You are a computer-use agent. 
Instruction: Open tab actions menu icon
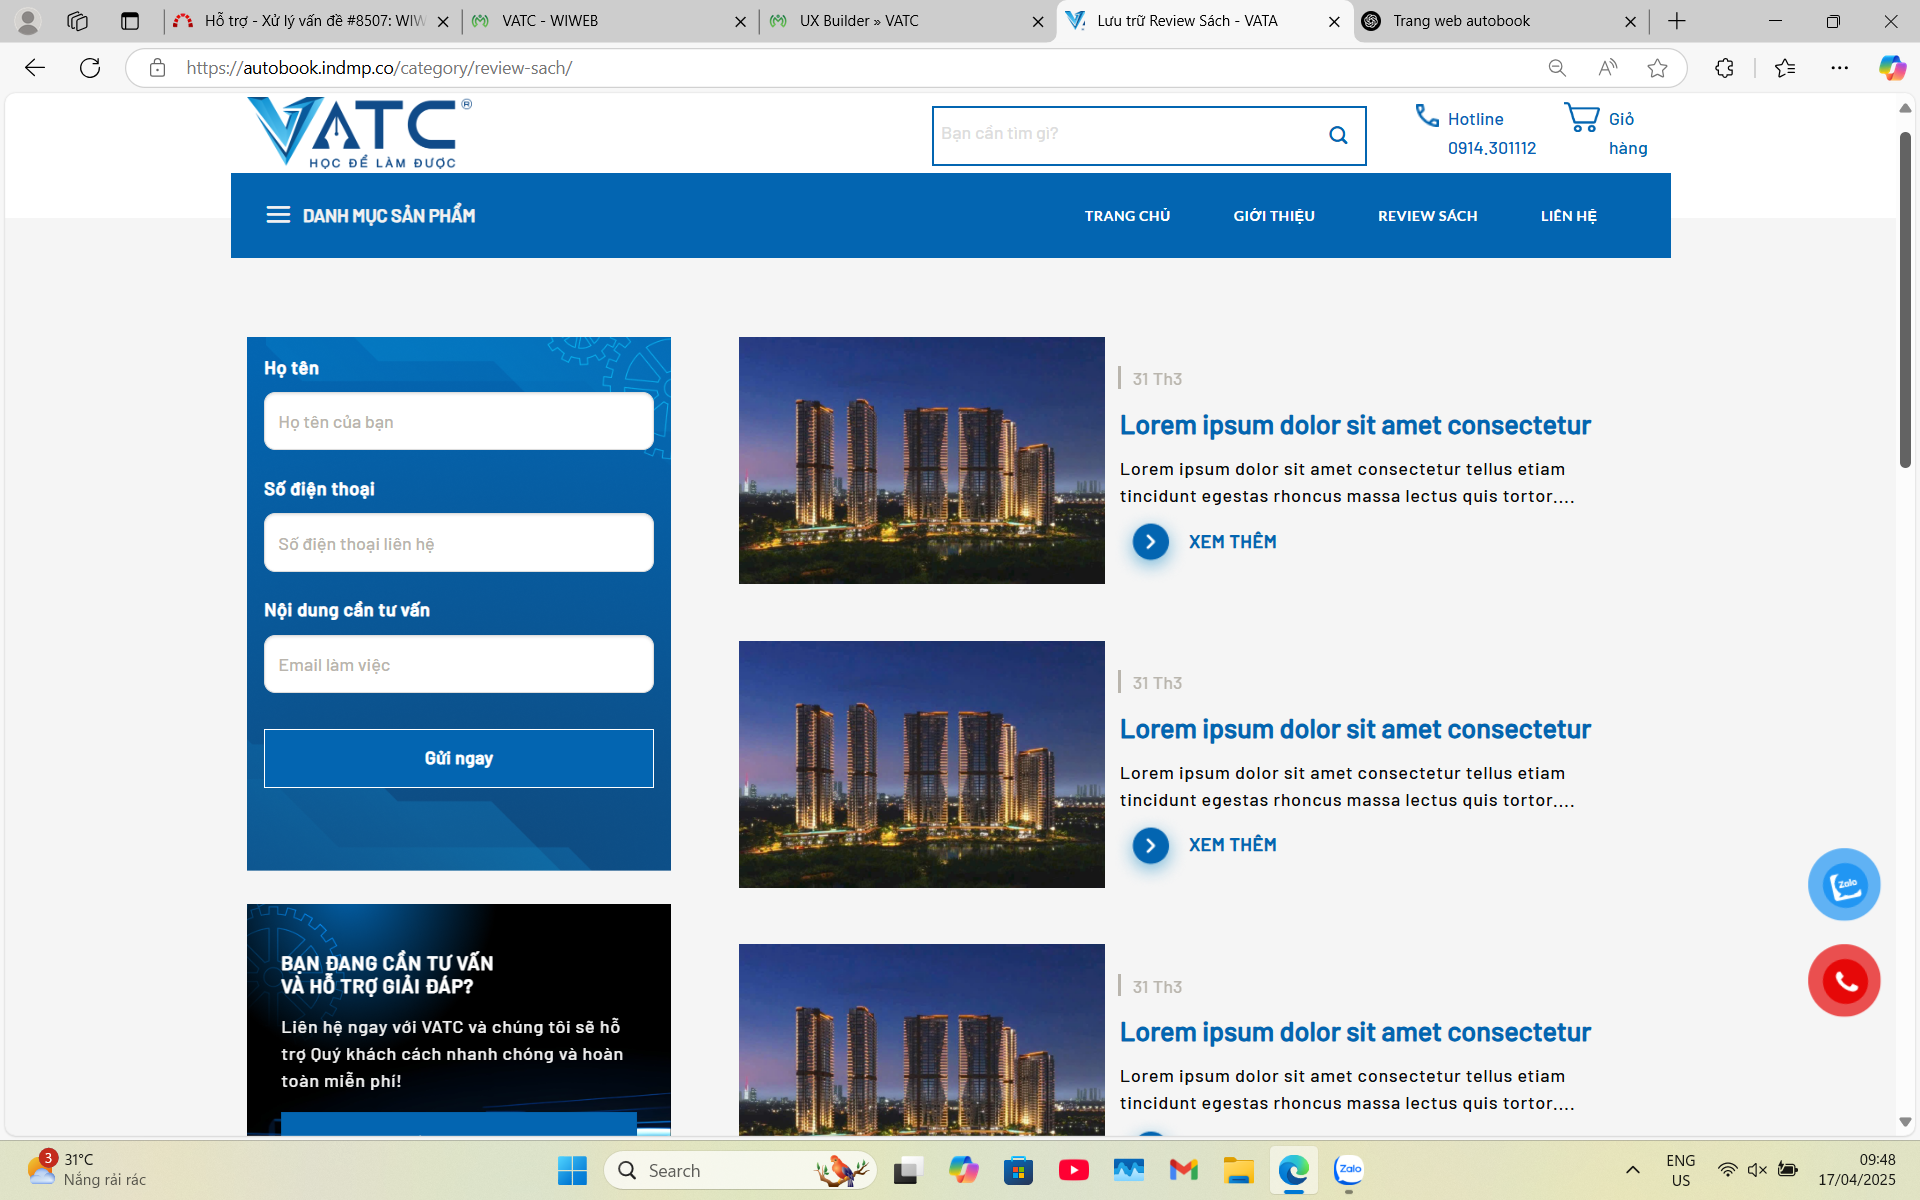pos(130,21)
